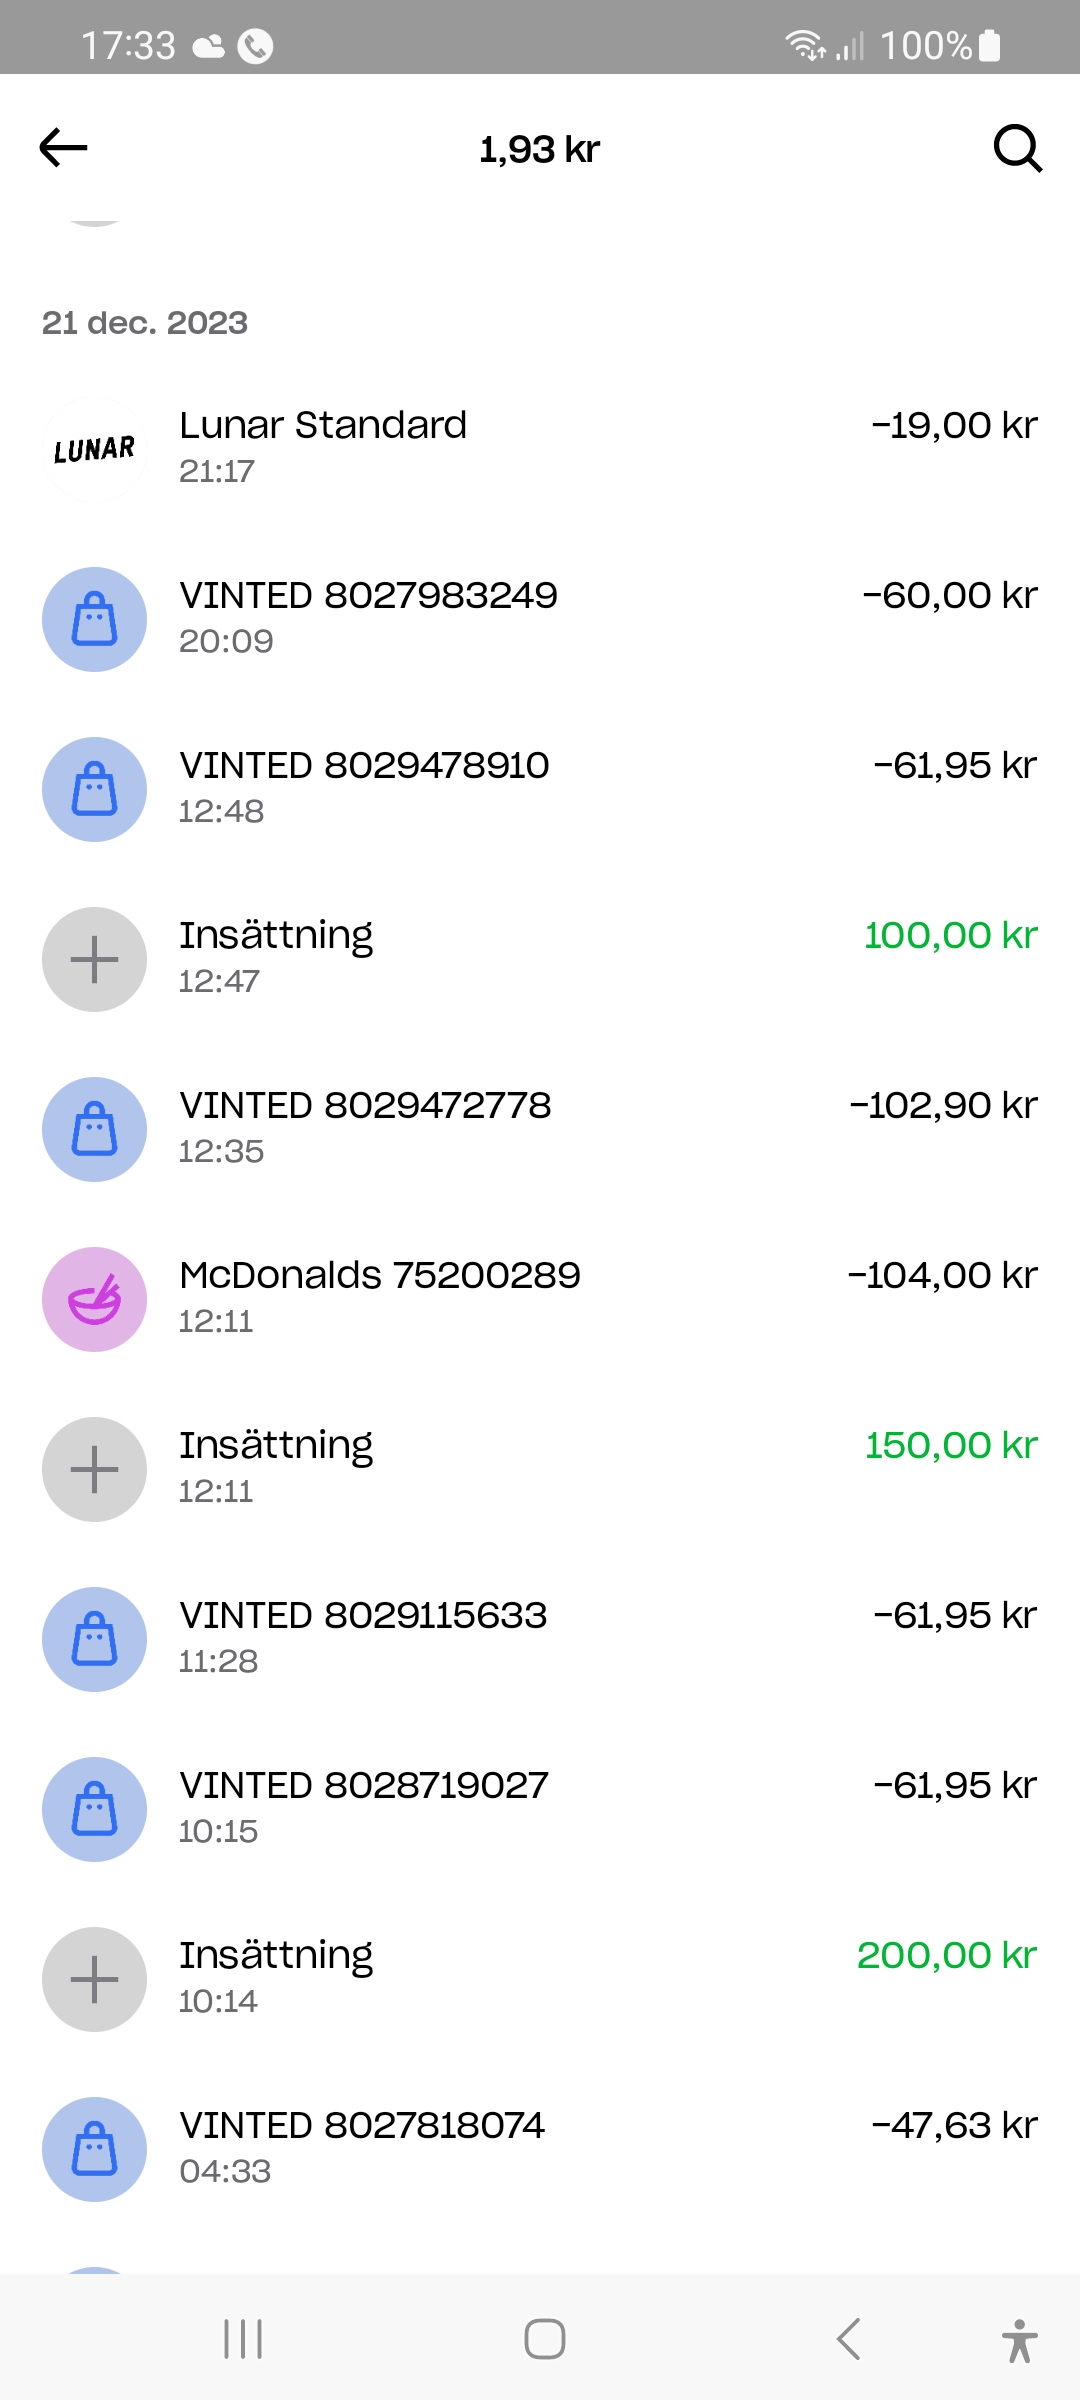The height and width of the screenshot is (2400, 1080).
Task: Tap plus icon of 100,00 kr Insättning
Action: pyautogui.click(x=94, y=960)
